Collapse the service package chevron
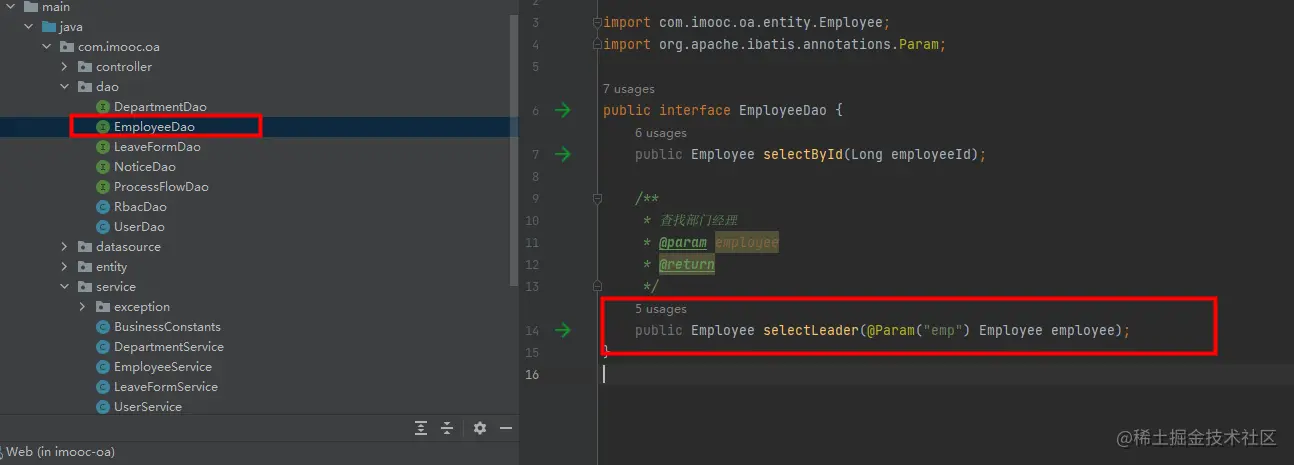 [65, 287]
